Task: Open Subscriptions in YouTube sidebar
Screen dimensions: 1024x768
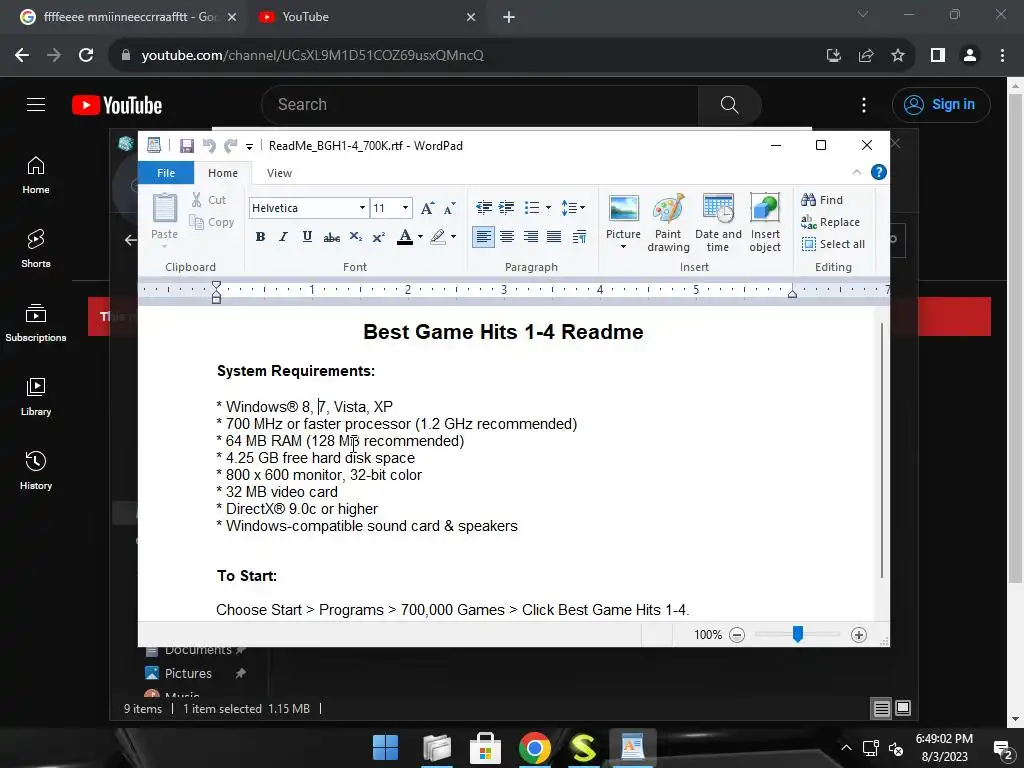Action: click(36, 323)
